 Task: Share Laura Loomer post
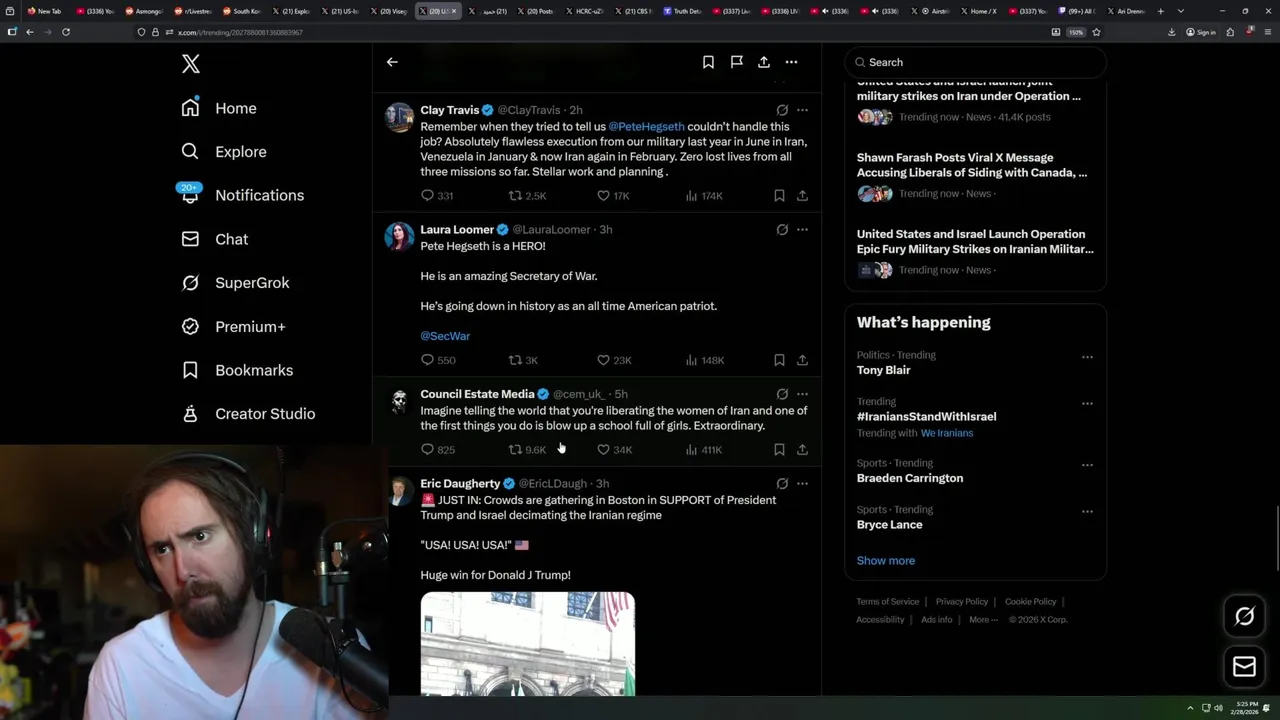(802, 360)
